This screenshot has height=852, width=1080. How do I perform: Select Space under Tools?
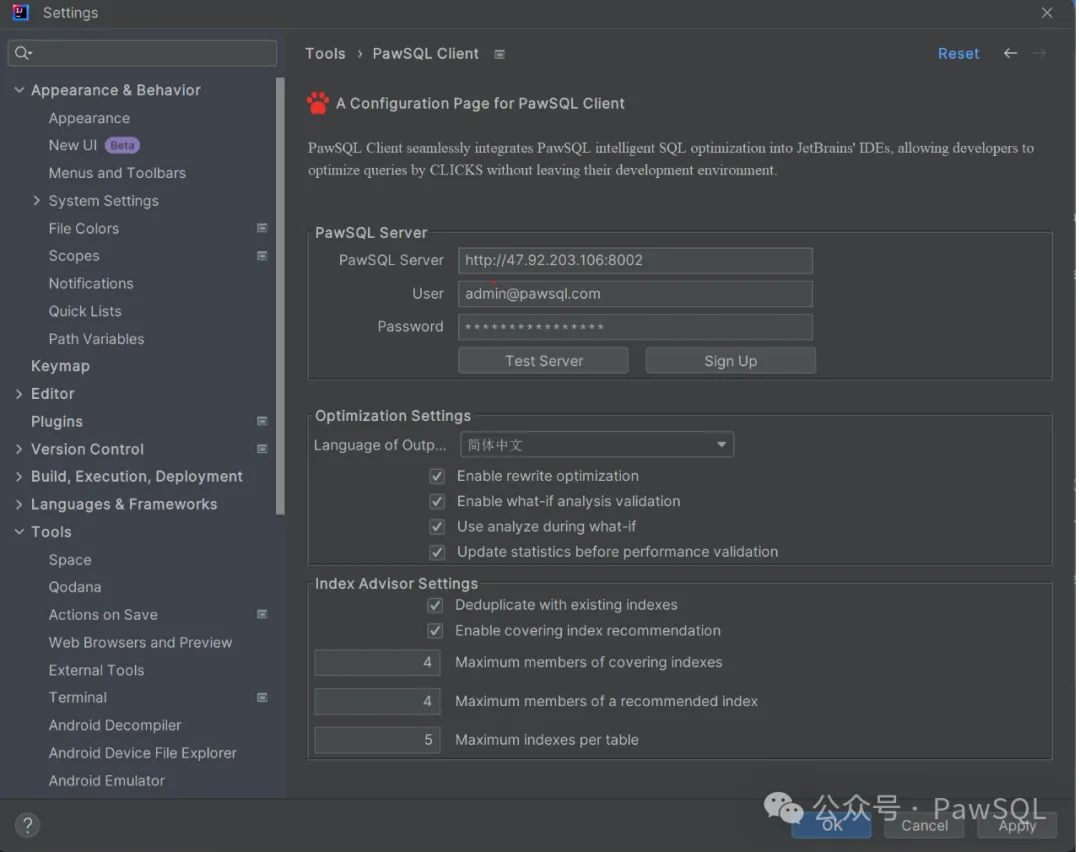coord(70,559)
